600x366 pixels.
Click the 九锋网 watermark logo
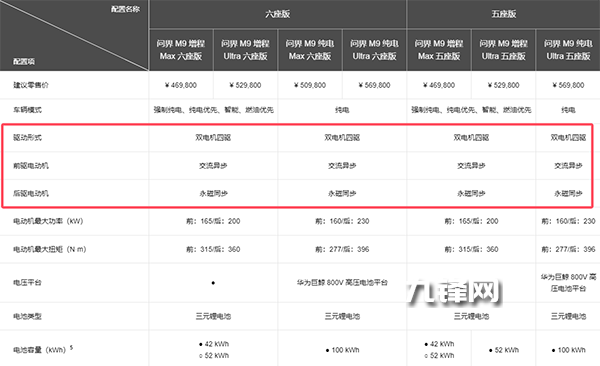coord(454,292)
